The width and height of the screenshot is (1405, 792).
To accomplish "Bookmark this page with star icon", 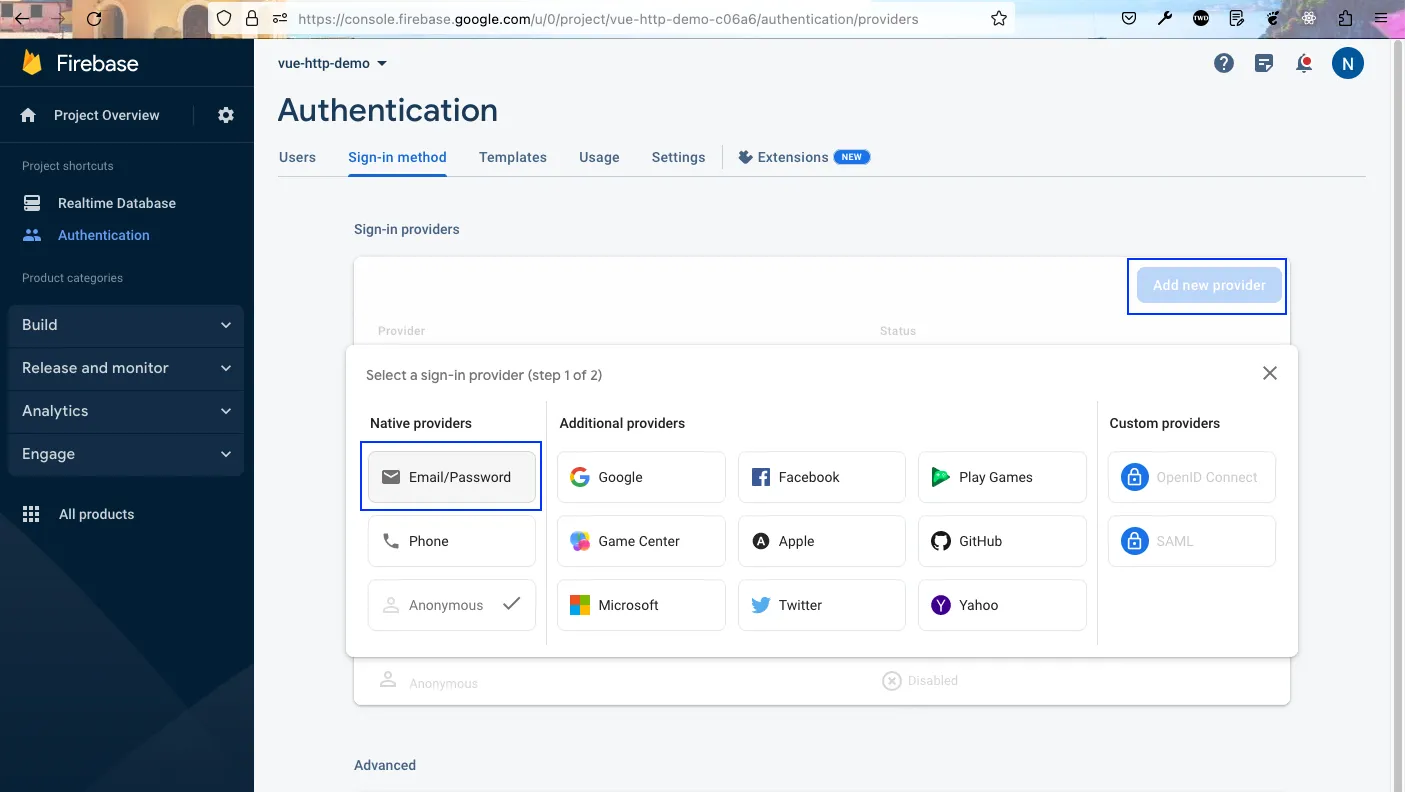I will click(x=998, y=18).
